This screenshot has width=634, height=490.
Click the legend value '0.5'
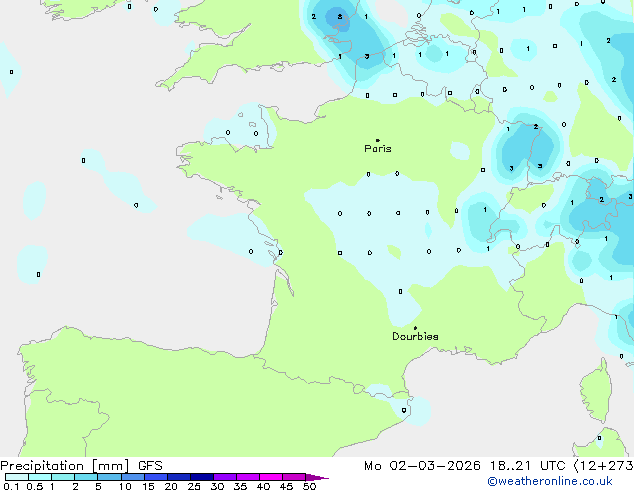click(35, 486)
